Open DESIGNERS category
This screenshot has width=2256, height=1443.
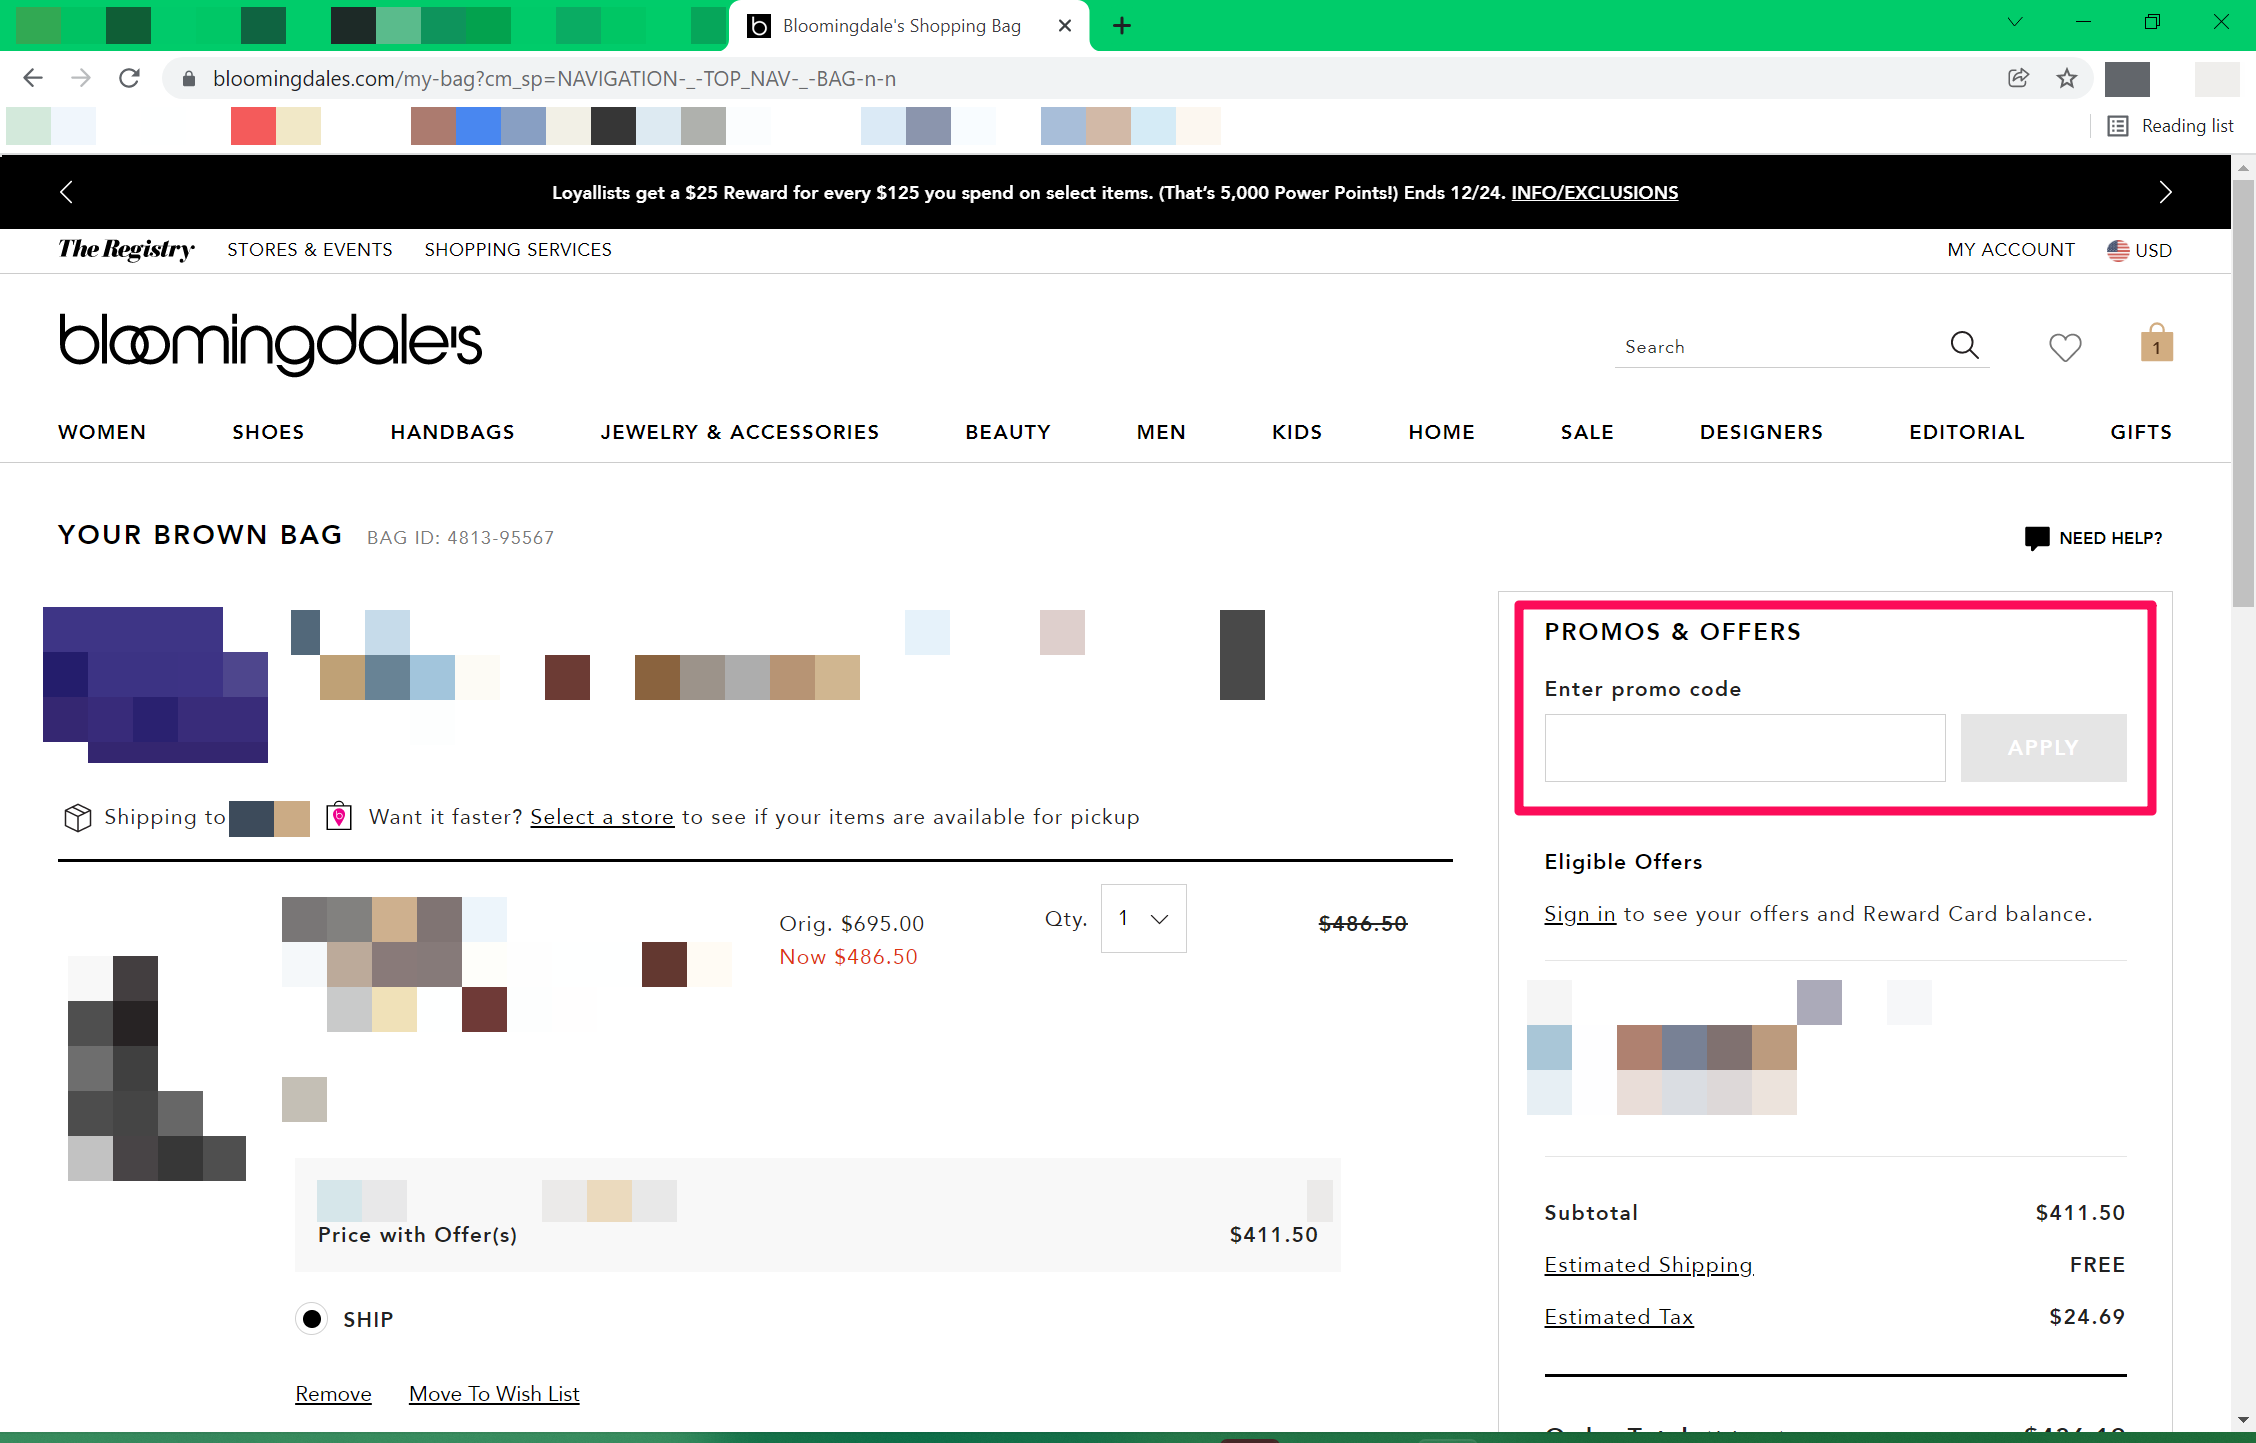(x=1761, y=432)
